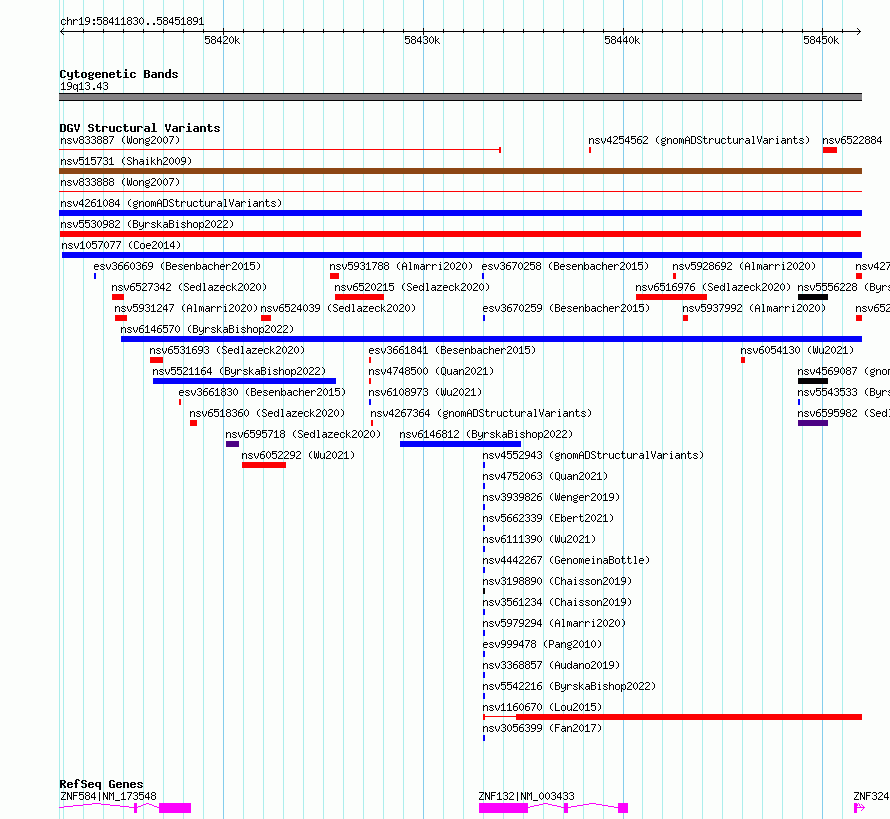Click nsv4267364 gnomADStructuralVariants label
This screenshot has height=819, width=890.
pyautogui.click(x=481, y=413)
